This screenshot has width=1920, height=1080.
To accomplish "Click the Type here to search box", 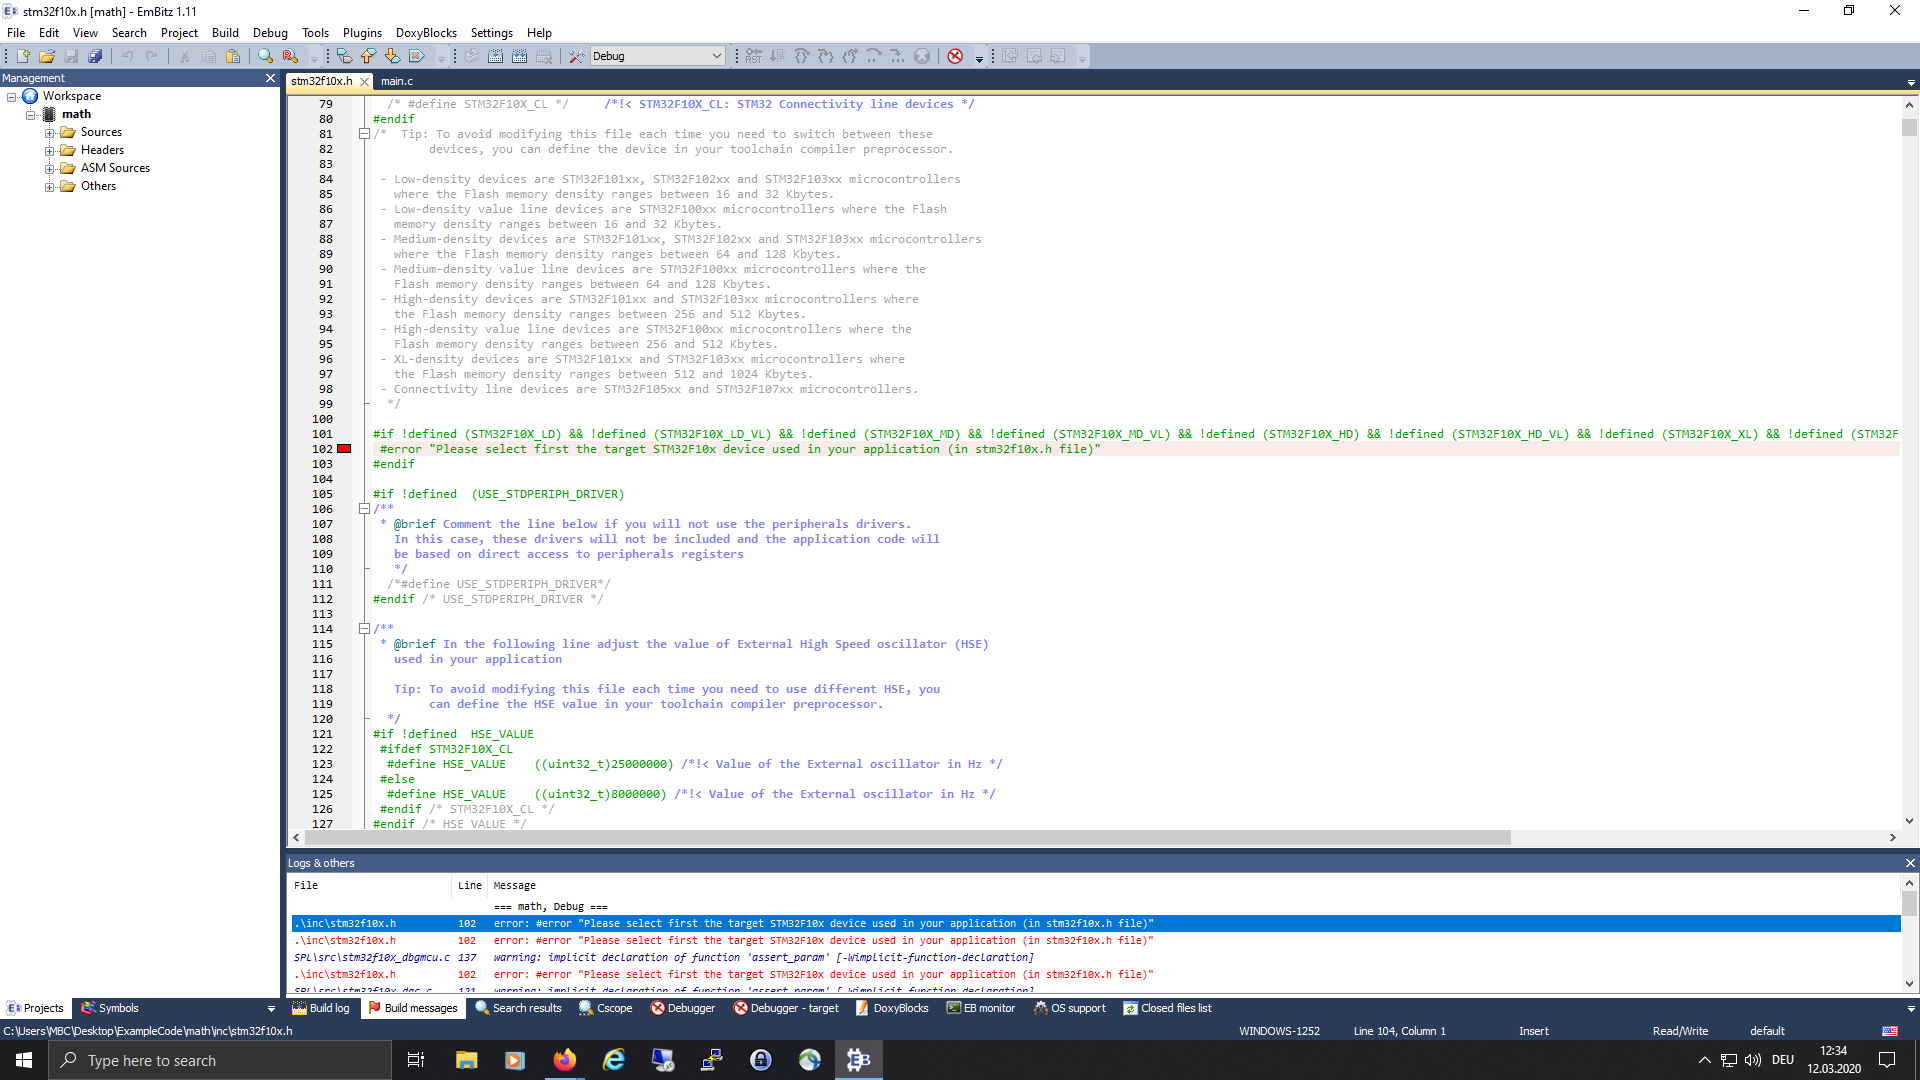I will click(x=220, y=1060).
